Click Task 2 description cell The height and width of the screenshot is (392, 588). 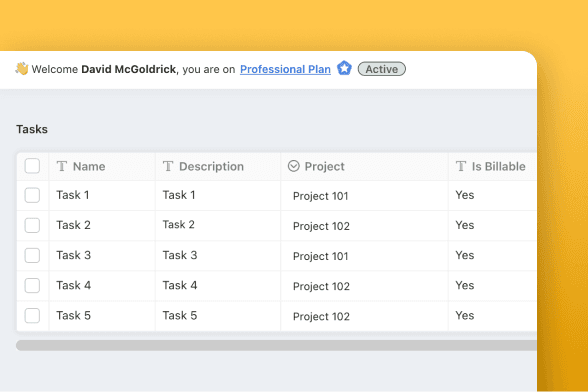point(218,225)
